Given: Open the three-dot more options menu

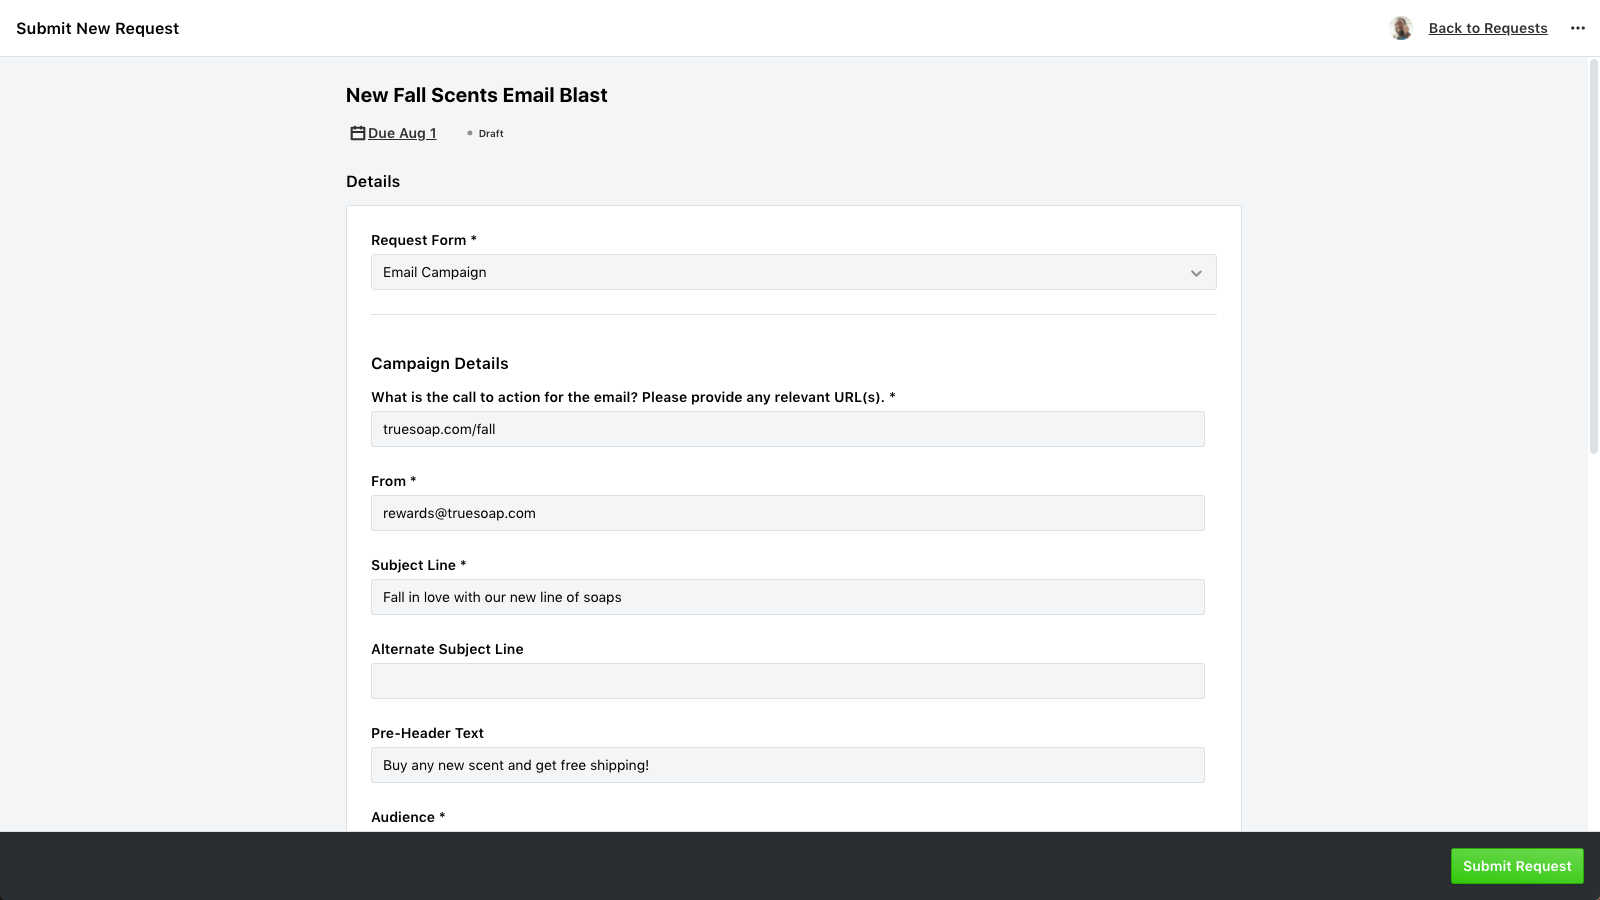Looking at the screenshot, I should (x=1578, y=28).
